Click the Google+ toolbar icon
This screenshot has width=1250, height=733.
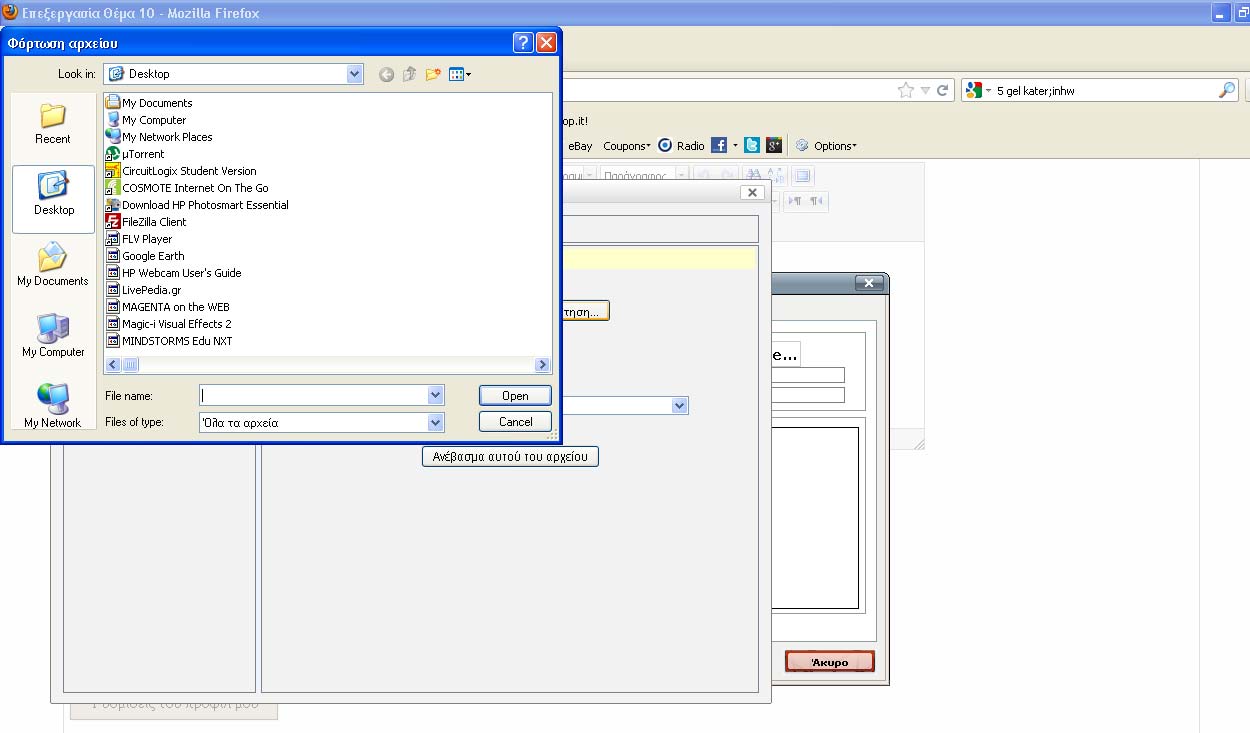774,146
